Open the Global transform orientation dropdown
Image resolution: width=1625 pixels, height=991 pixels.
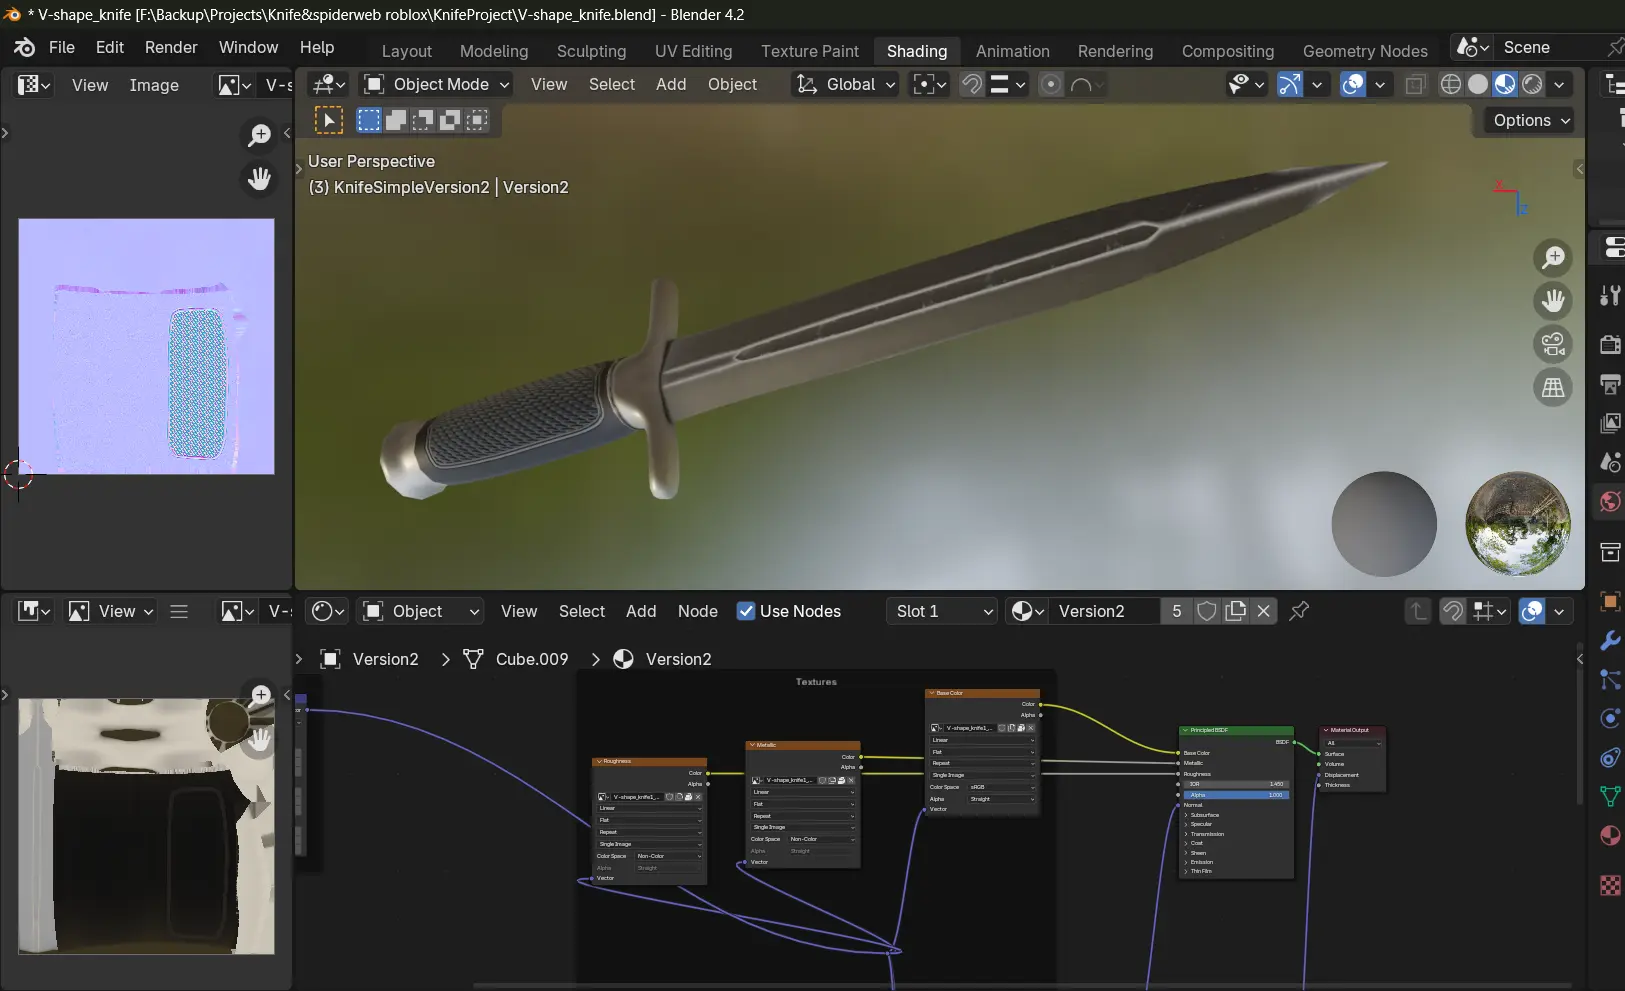coord(847,85)
